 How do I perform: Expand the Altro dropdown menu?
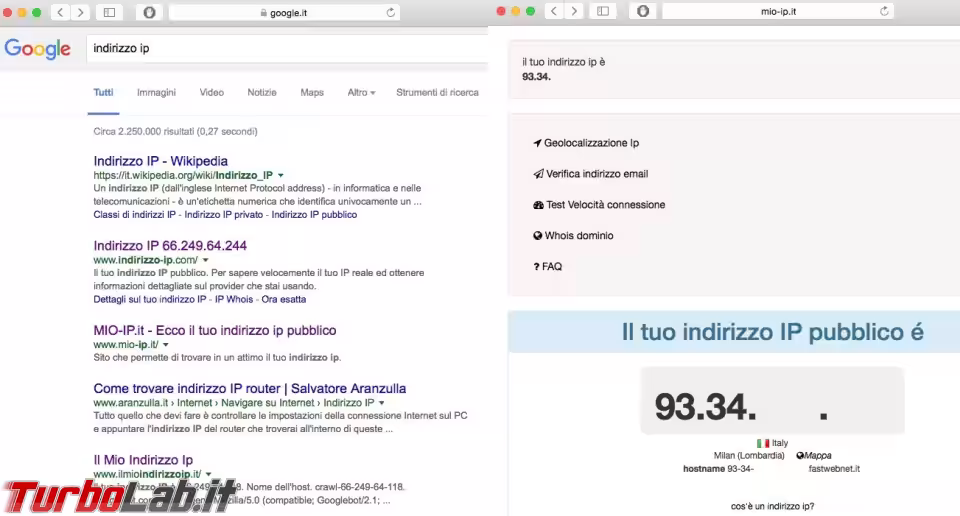361,92
